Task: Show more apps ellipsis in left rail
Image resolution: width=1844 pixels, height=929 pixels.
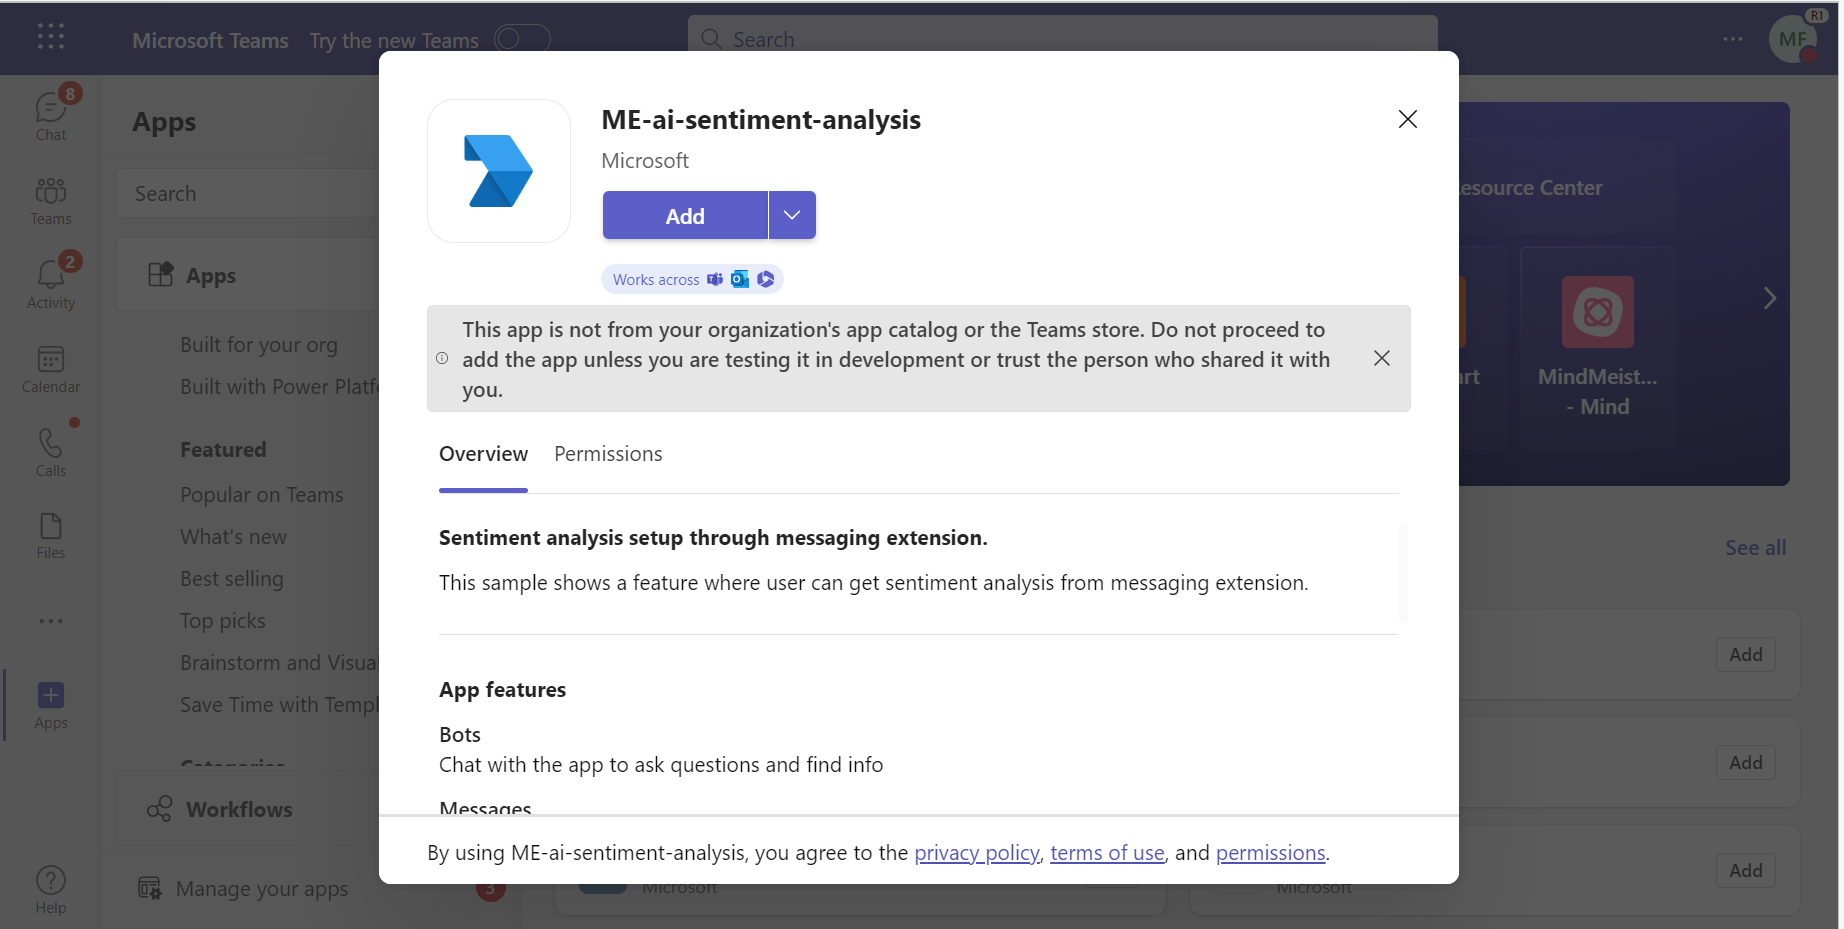Action: coord(51,621)
